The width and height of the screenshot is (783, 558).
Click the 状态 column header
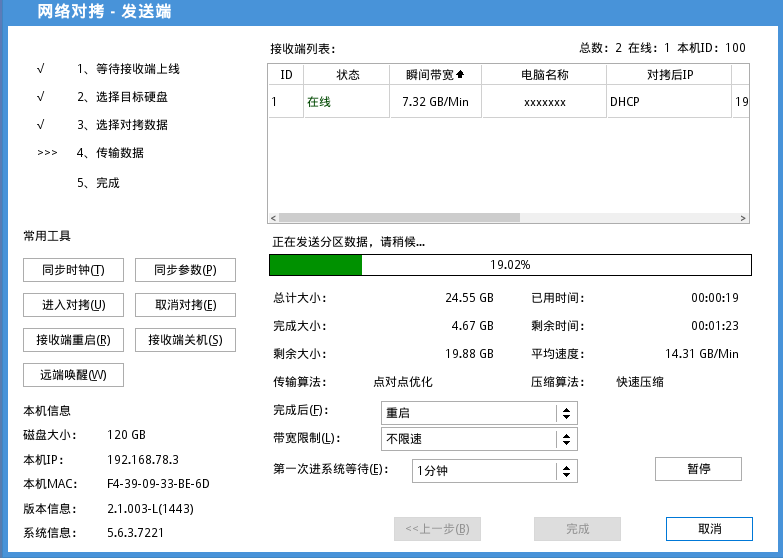click(x=347, y=75)
